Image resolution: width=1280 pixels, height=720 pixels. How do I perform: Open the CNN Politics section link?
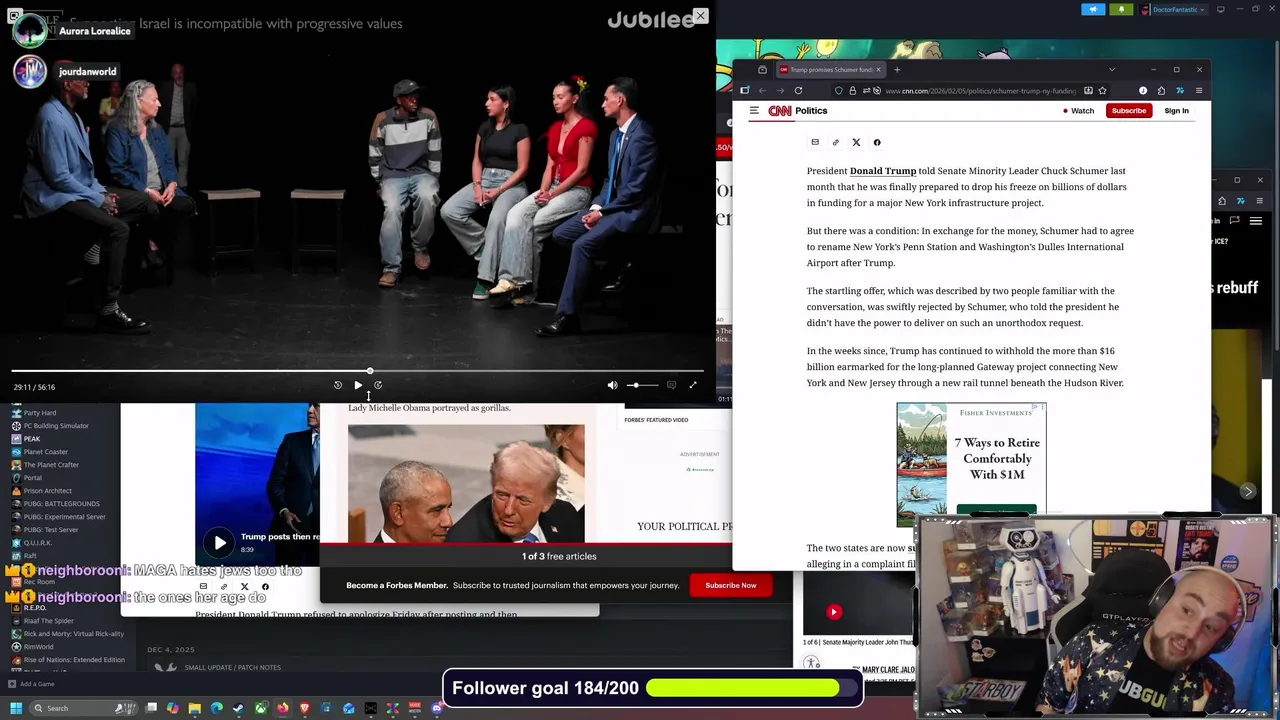click(x=811, y=111)
